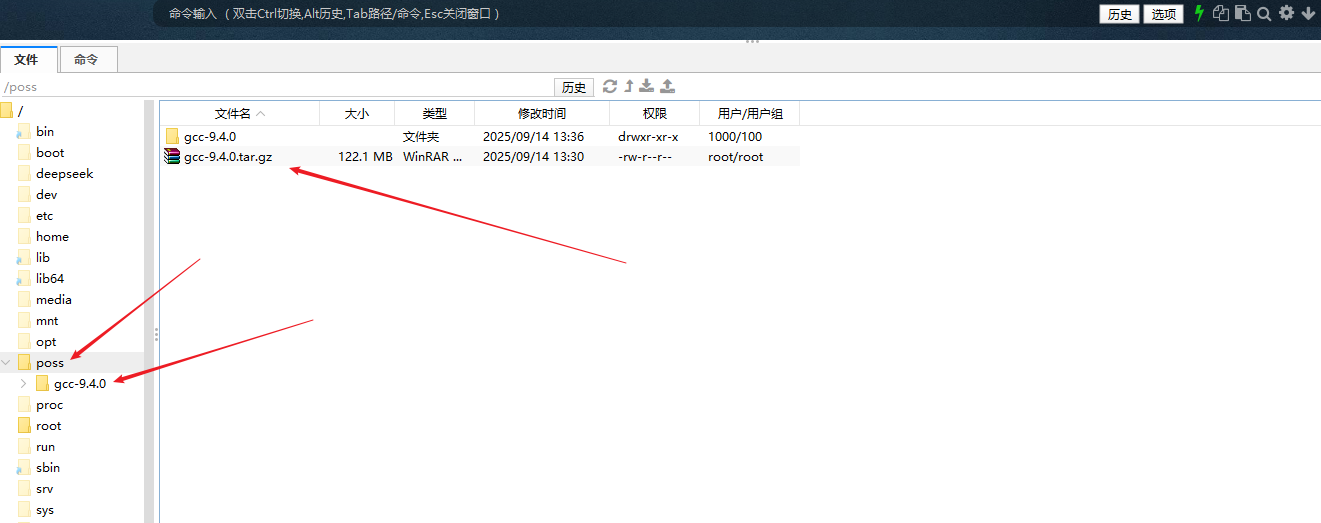The width and height of the screenshot is (1321, 523).
Task: Select the media folder in tree
Action: [x=53, y=299]
